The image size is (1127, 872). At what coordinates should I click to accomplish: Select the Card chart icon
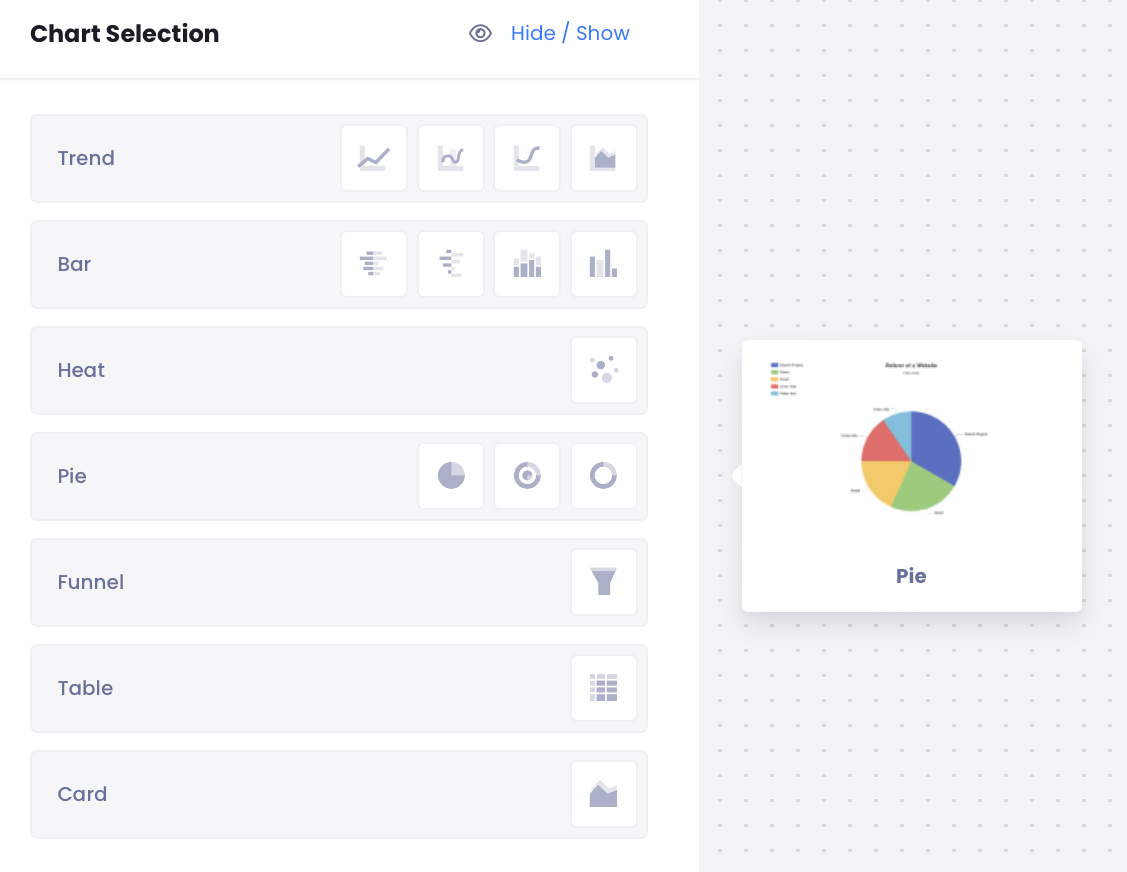[x=604, y=794]
